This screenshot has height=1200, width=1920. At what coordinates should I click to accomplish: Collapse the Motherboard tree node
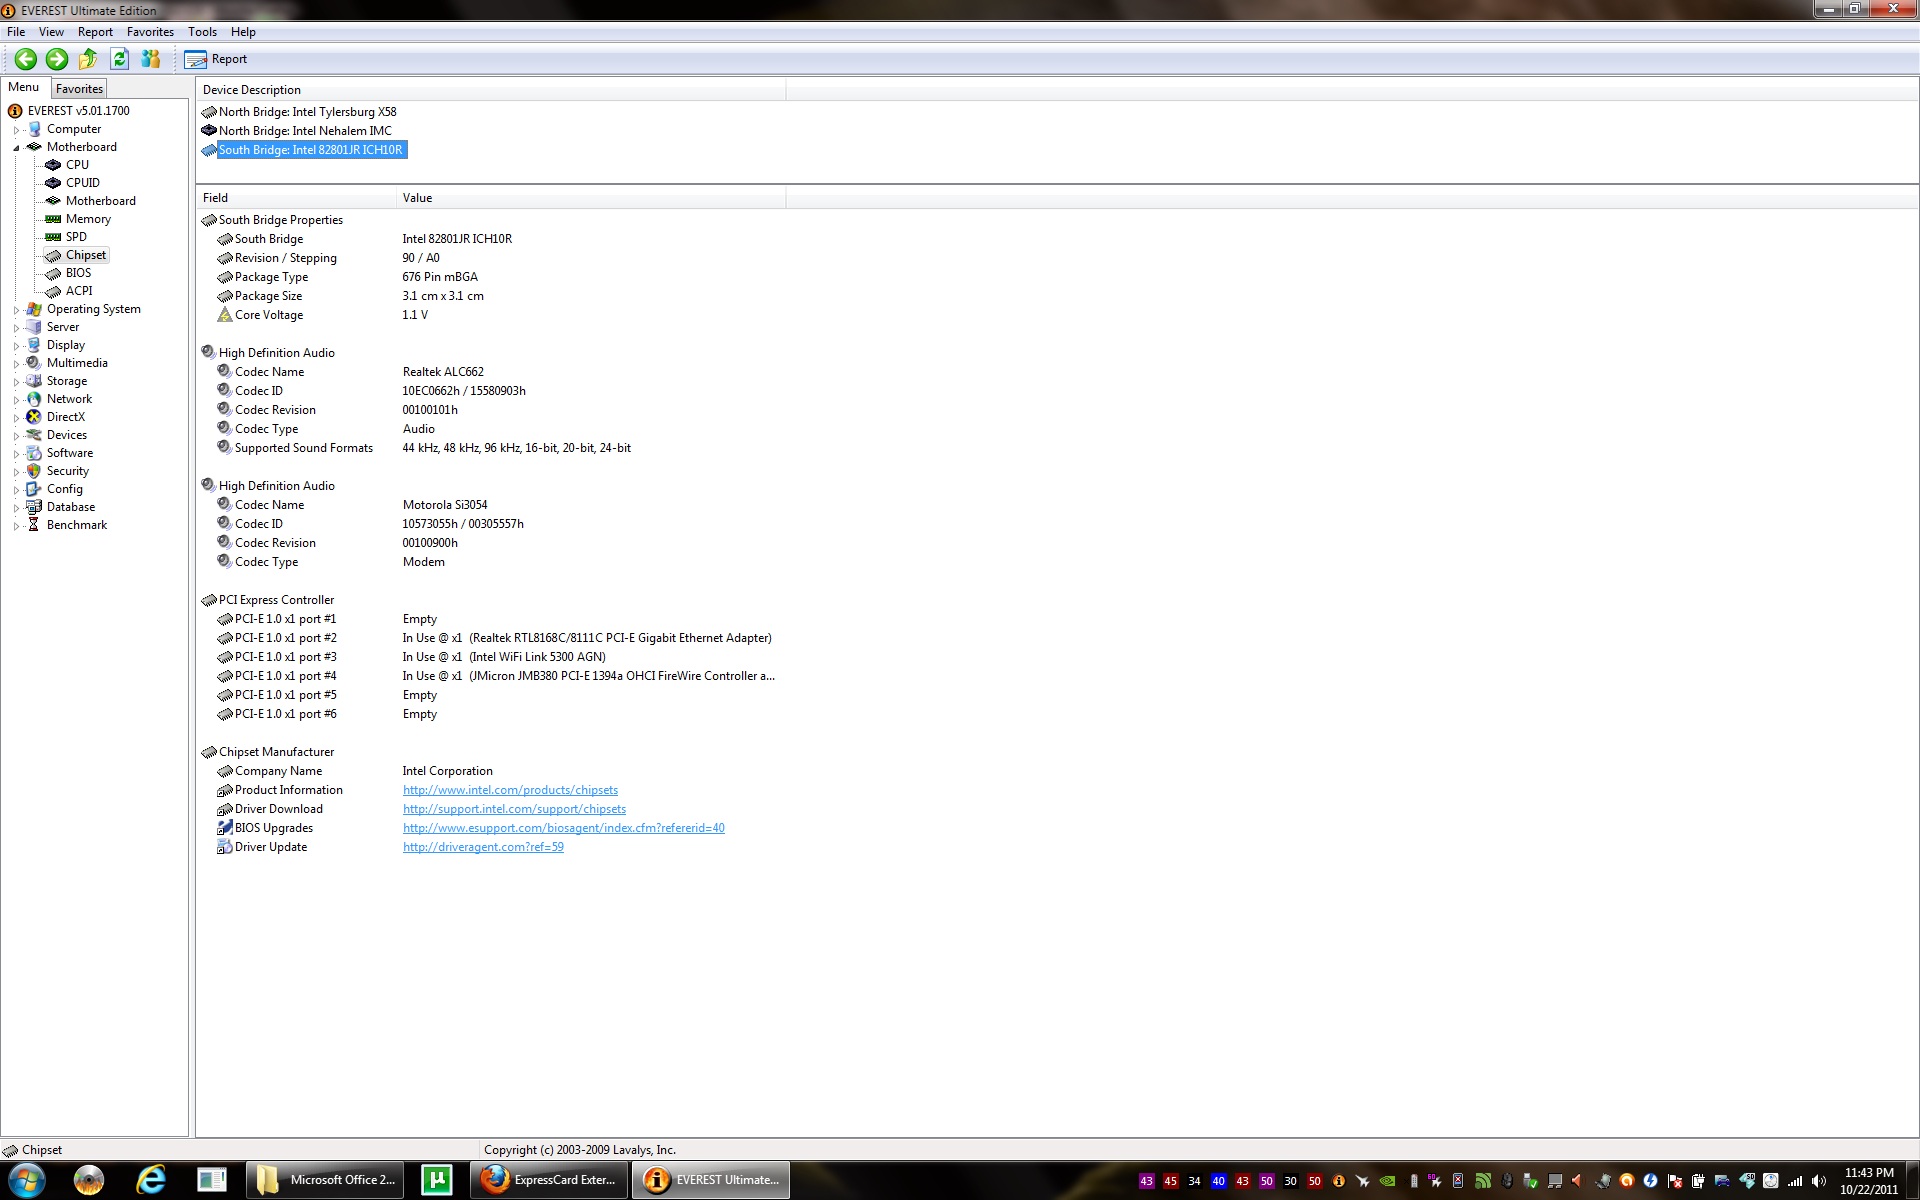pyautogui.click(x=16, y=148)
